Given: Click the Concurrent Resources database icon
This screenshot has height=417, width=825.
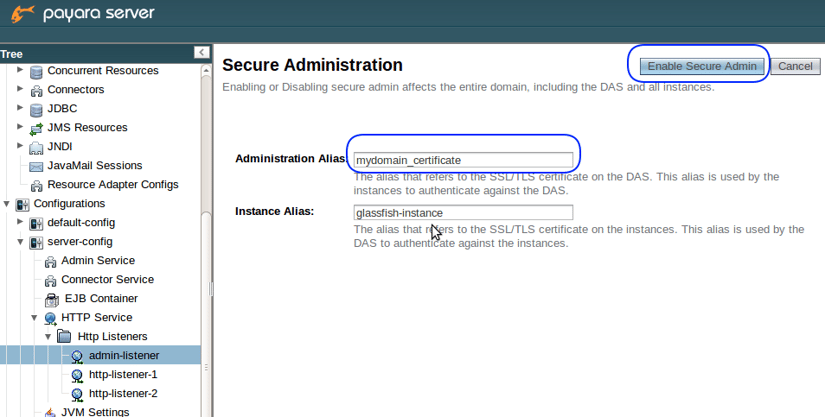Looking at the screenshot, I should click(x=36, y=72).
